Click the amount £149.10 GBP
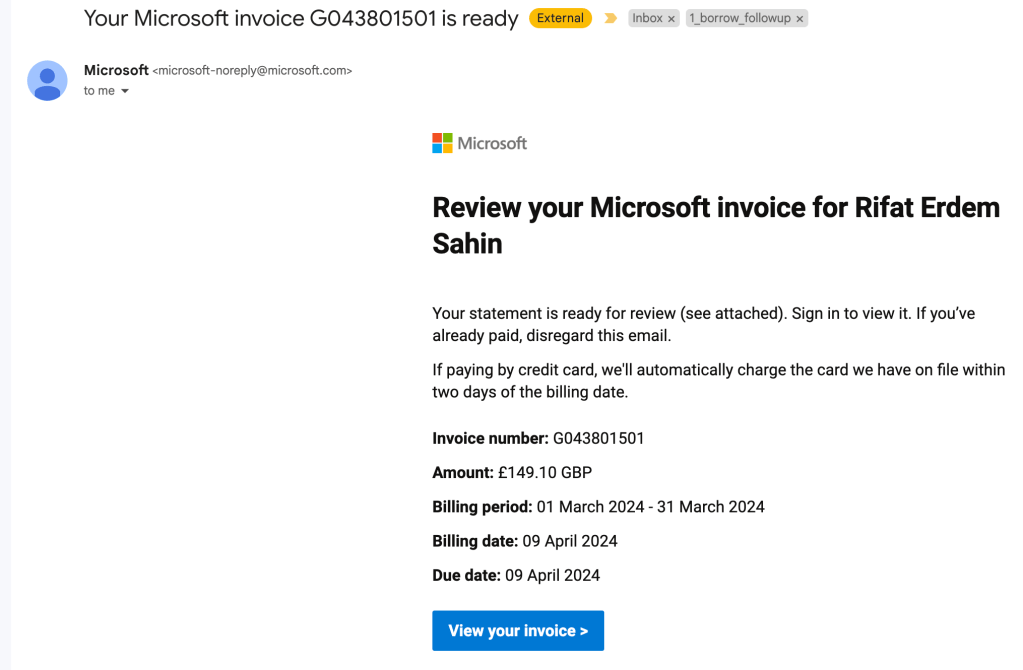The height and width of the screenshot is (670, 1023). (x=545, y=472)
